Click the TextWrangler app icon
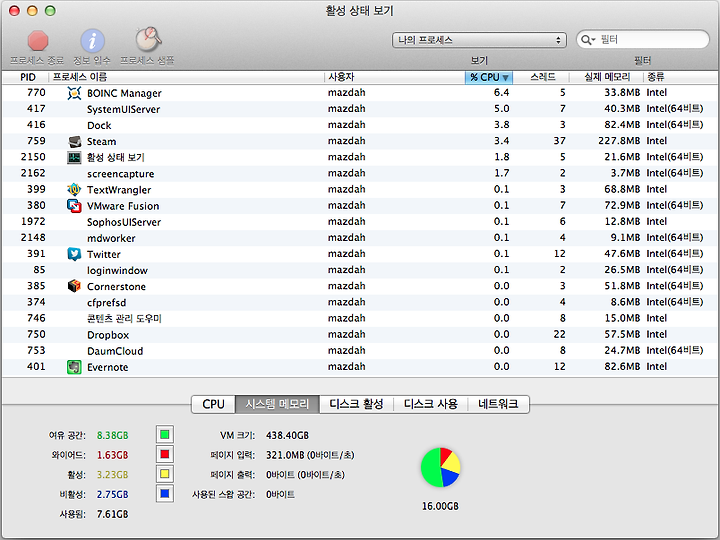The width and height of the screenshot is (720, 540). point(74,190)
